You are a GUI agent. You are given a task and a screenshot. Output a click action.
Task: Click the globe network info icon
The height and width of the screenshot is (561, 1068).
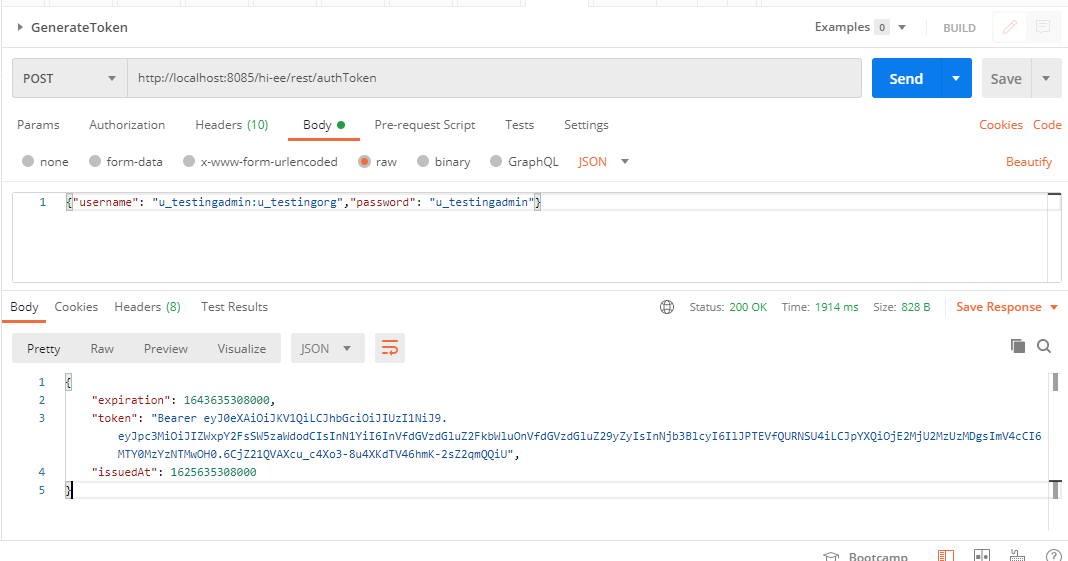coord(667,307)
